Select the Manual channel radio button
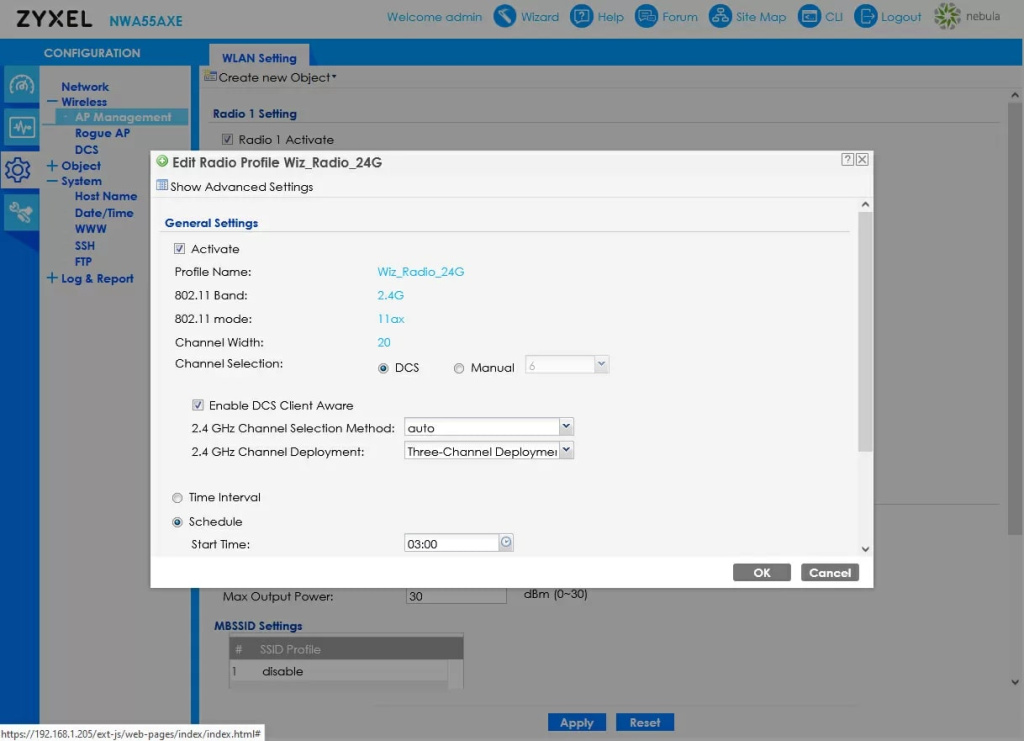Screen dimensions: 1024x741 coord(459,368)
